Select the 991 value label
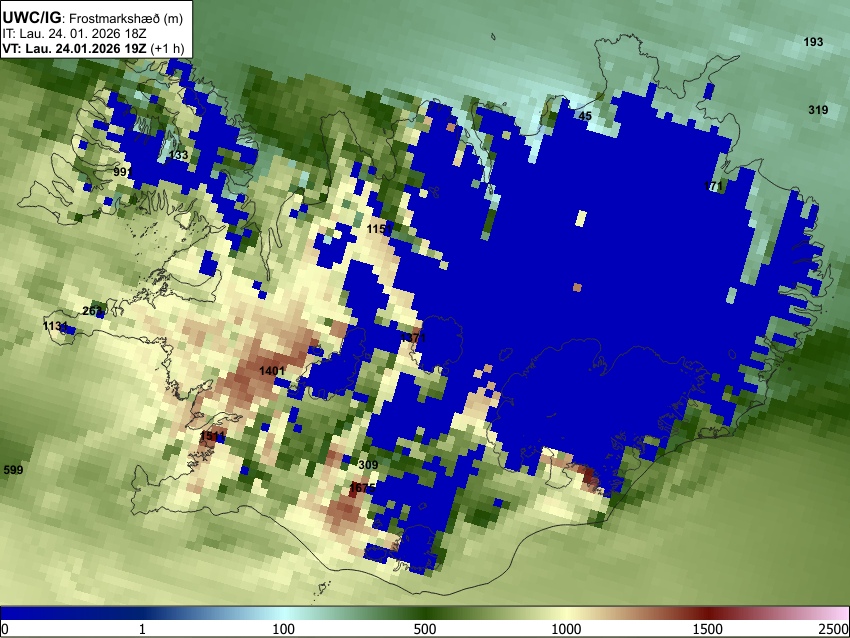 coord(123,172)
